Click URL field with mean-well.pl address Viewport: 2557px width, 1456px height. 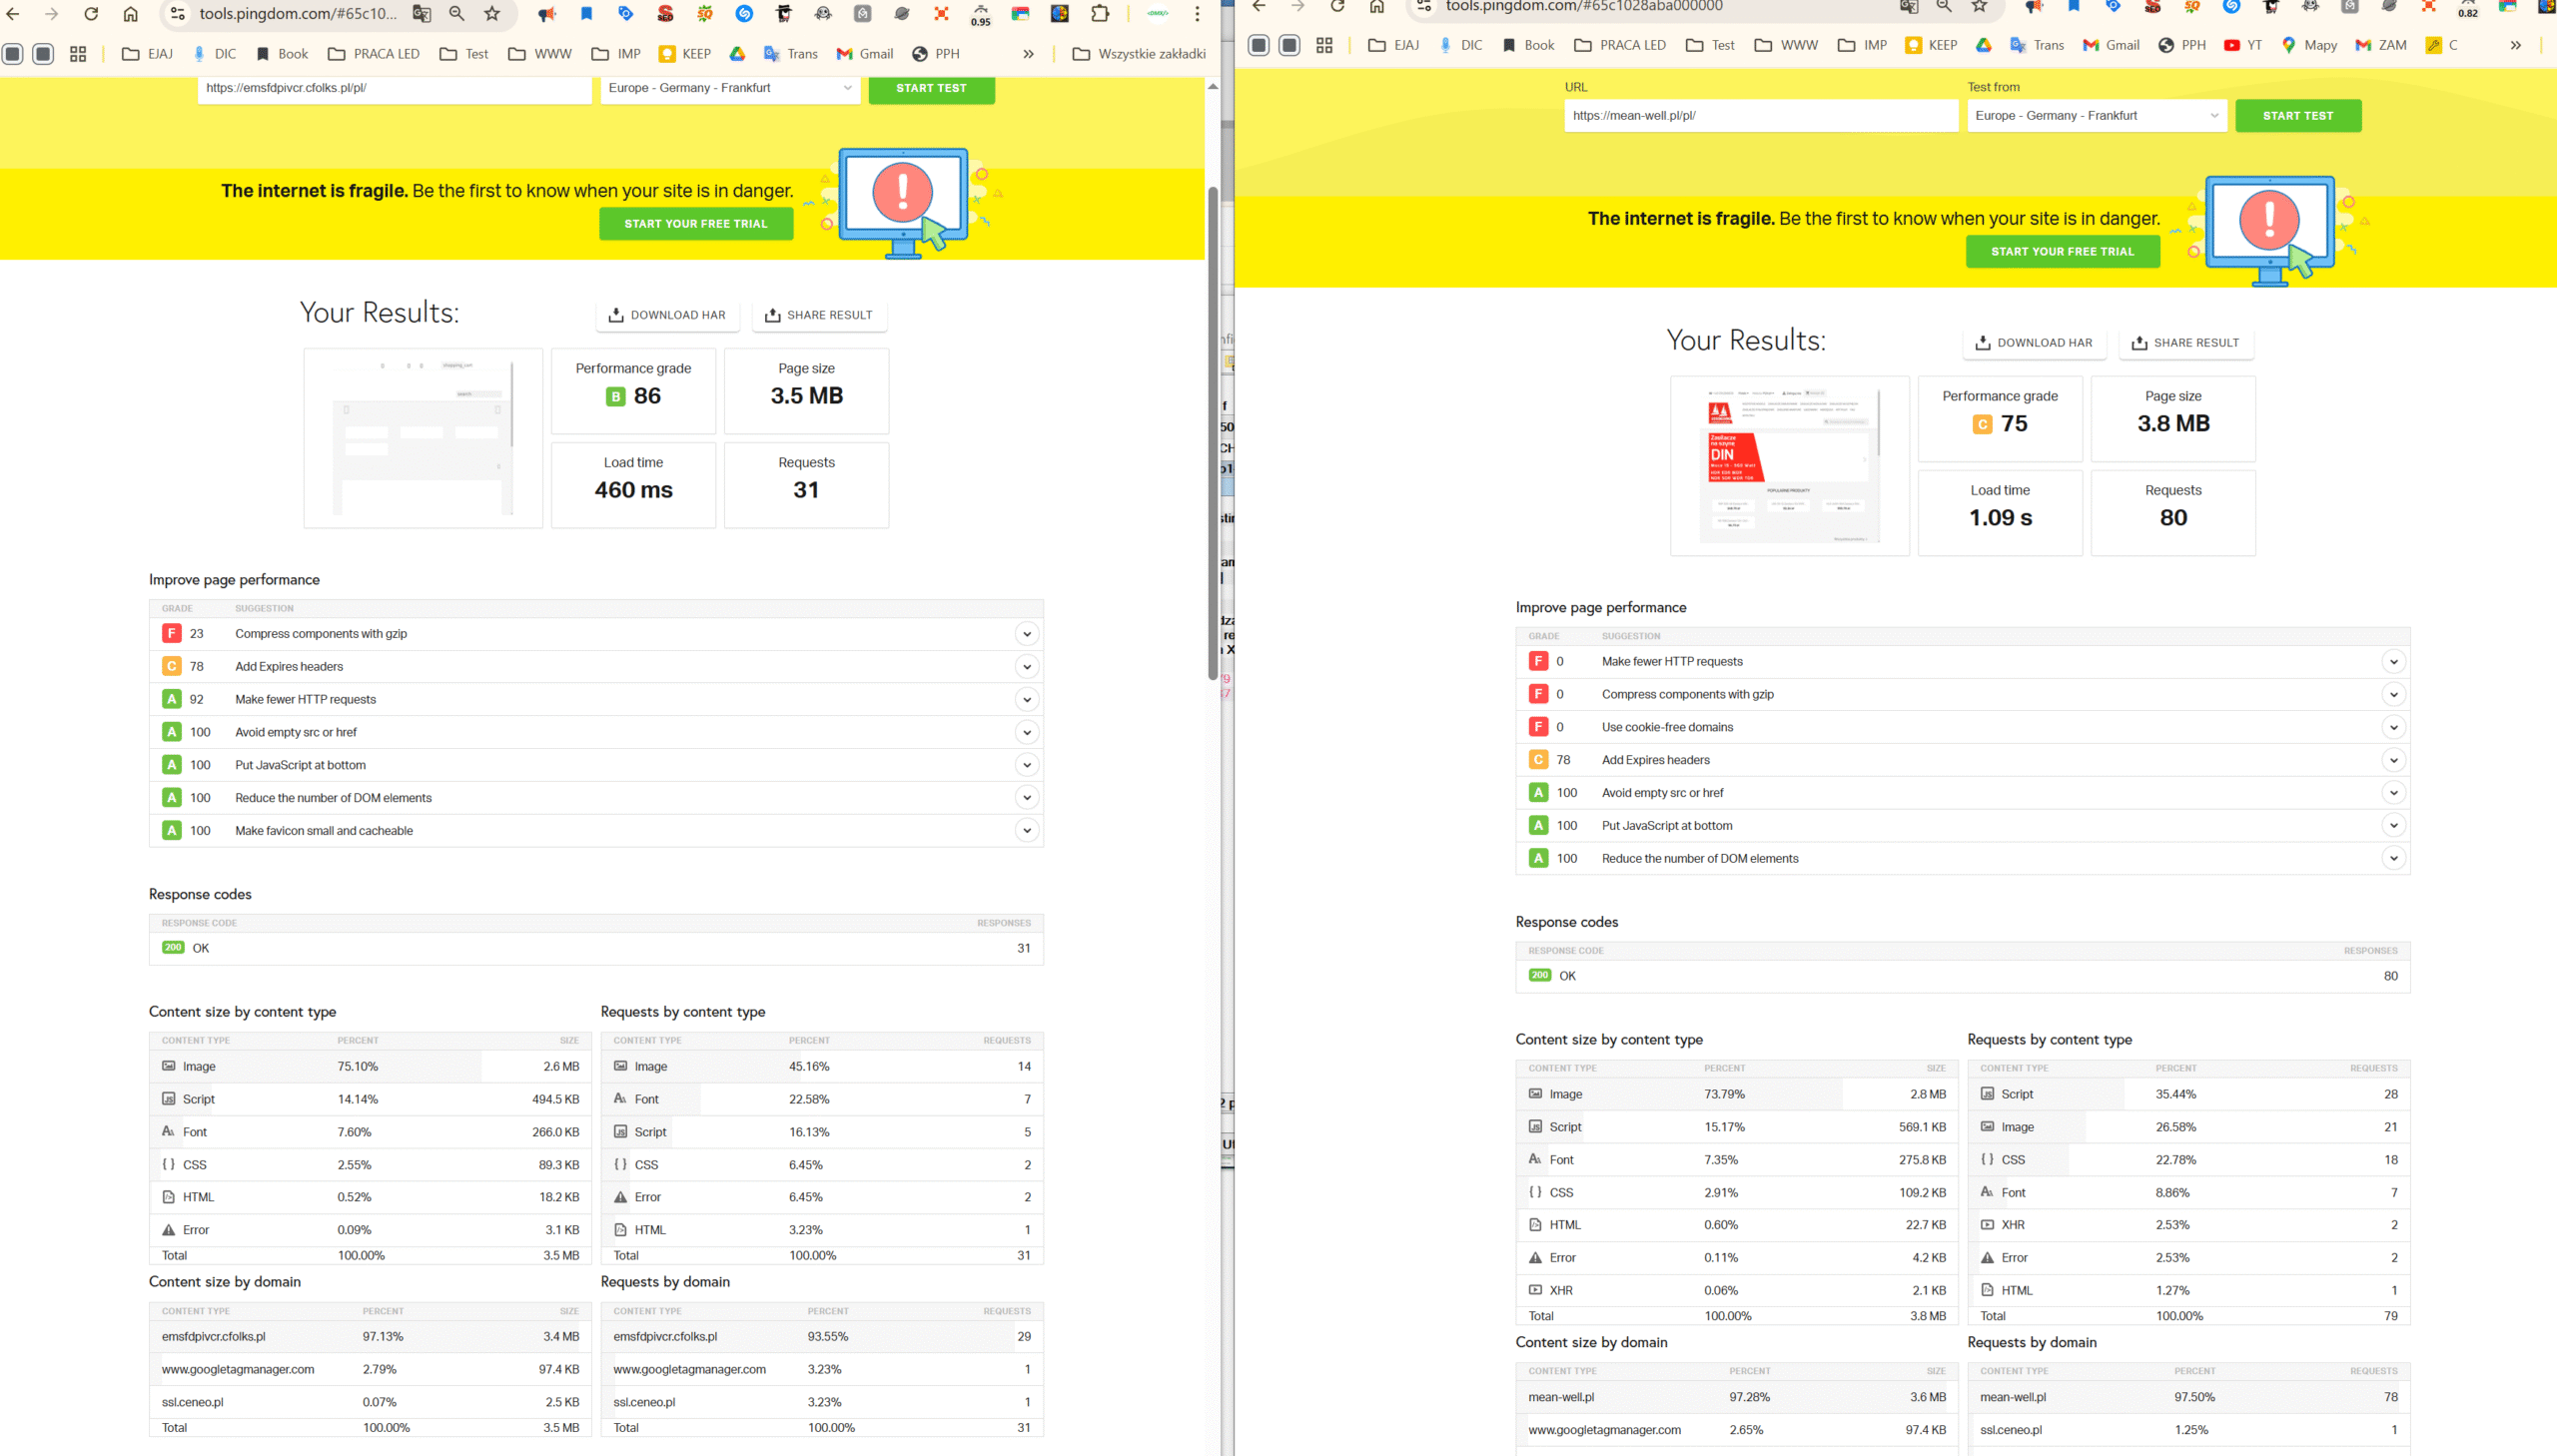1760,116
